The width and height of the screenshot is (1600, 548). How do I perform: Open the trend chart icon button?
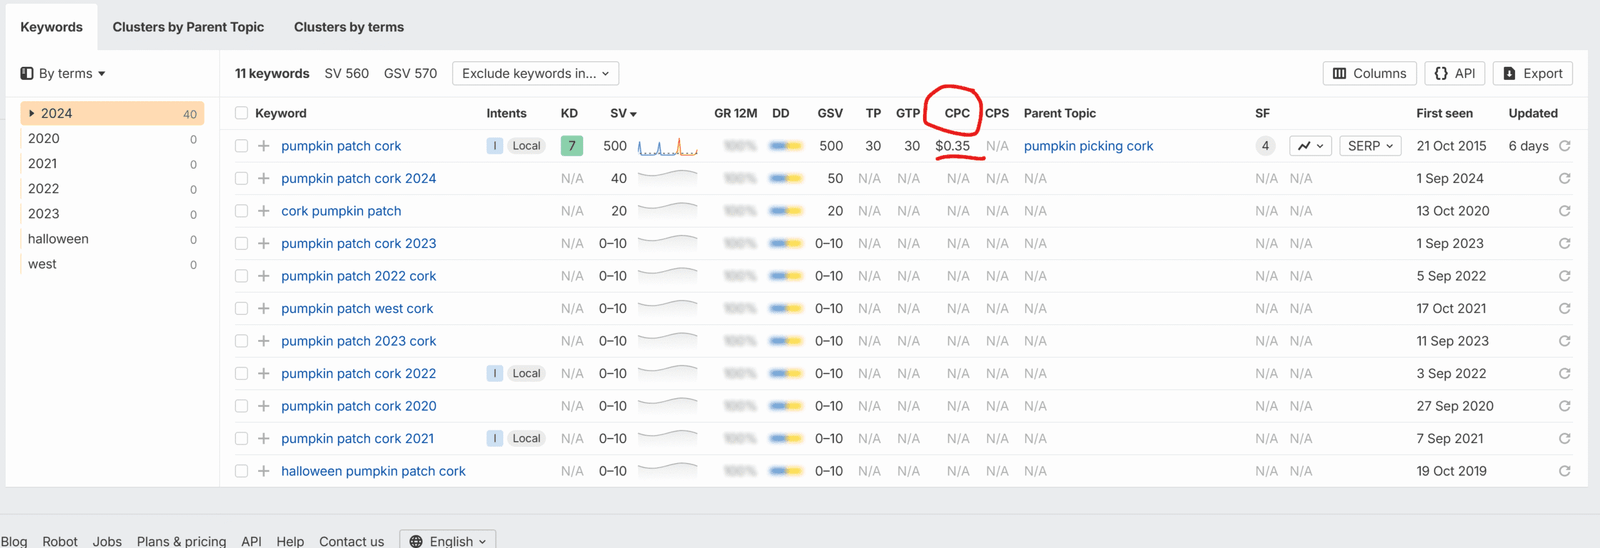(1310, 146)
